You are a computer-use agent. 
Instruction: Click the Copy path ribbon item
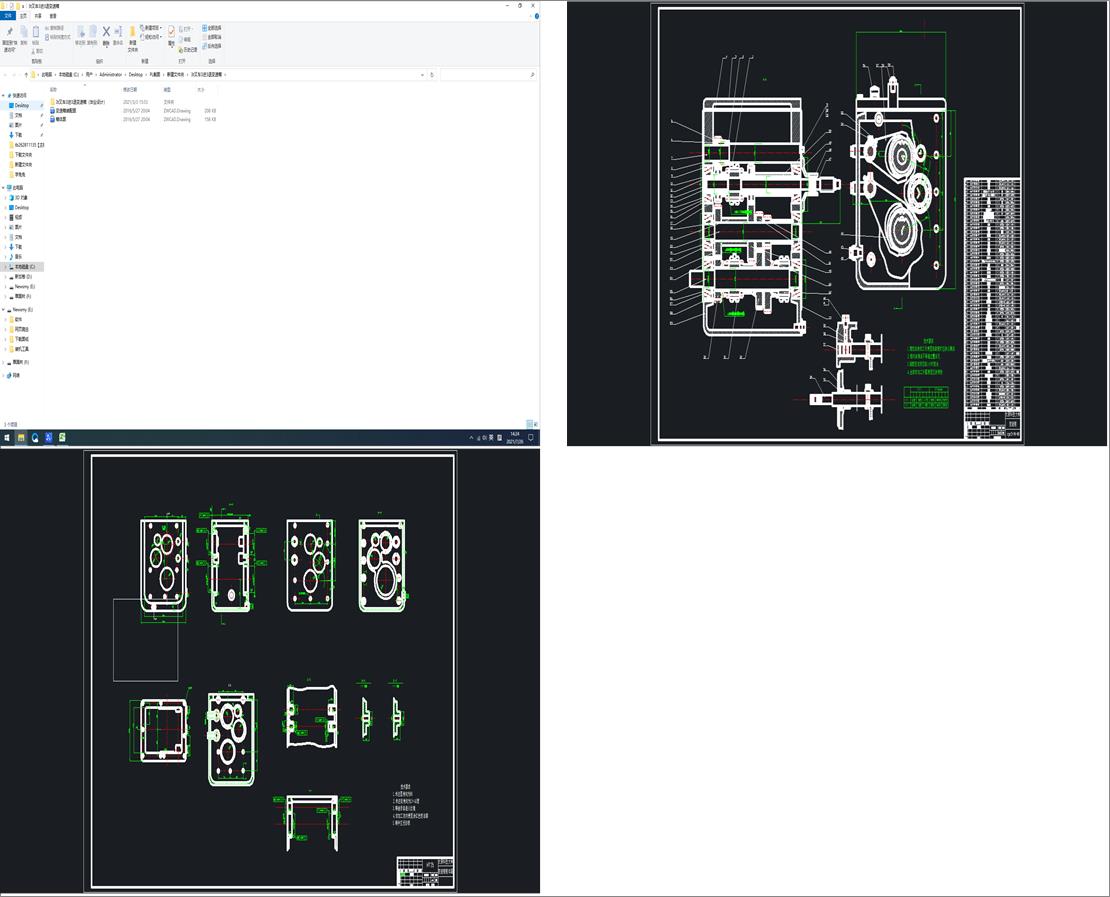[x=55, y=28]
